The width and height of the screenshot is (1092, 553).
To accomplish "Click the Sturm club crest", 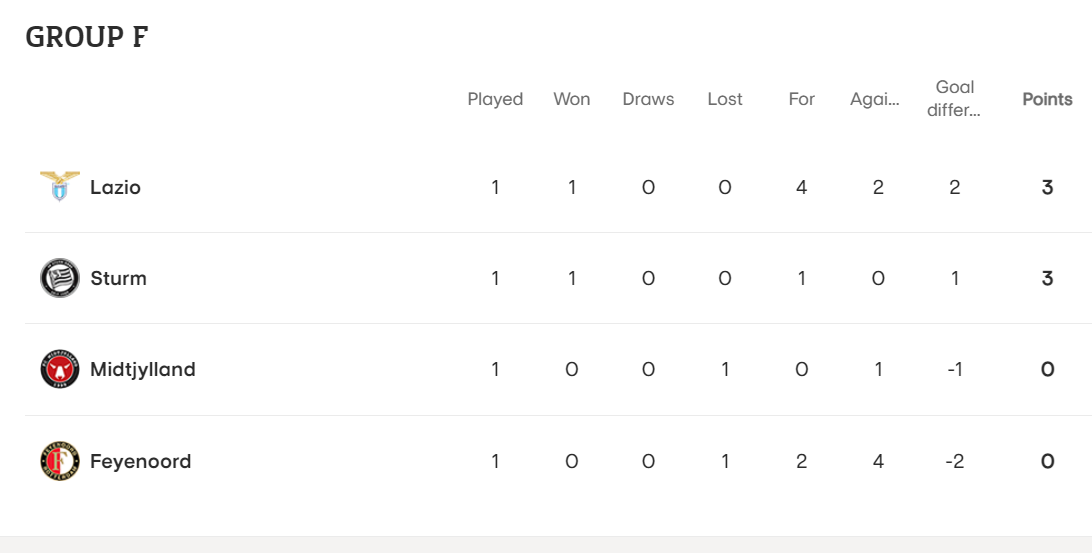I will click(60, 278).
